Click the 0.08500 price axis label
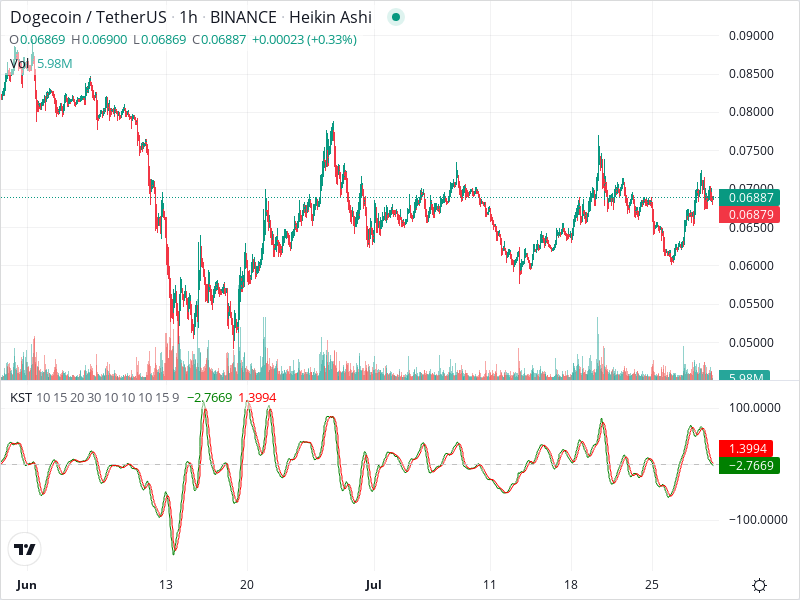 751,74
